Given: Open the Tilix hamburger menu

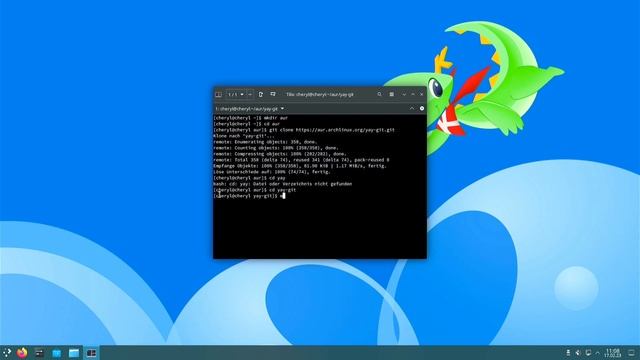Looking at the screenshot, I should 391,94.
